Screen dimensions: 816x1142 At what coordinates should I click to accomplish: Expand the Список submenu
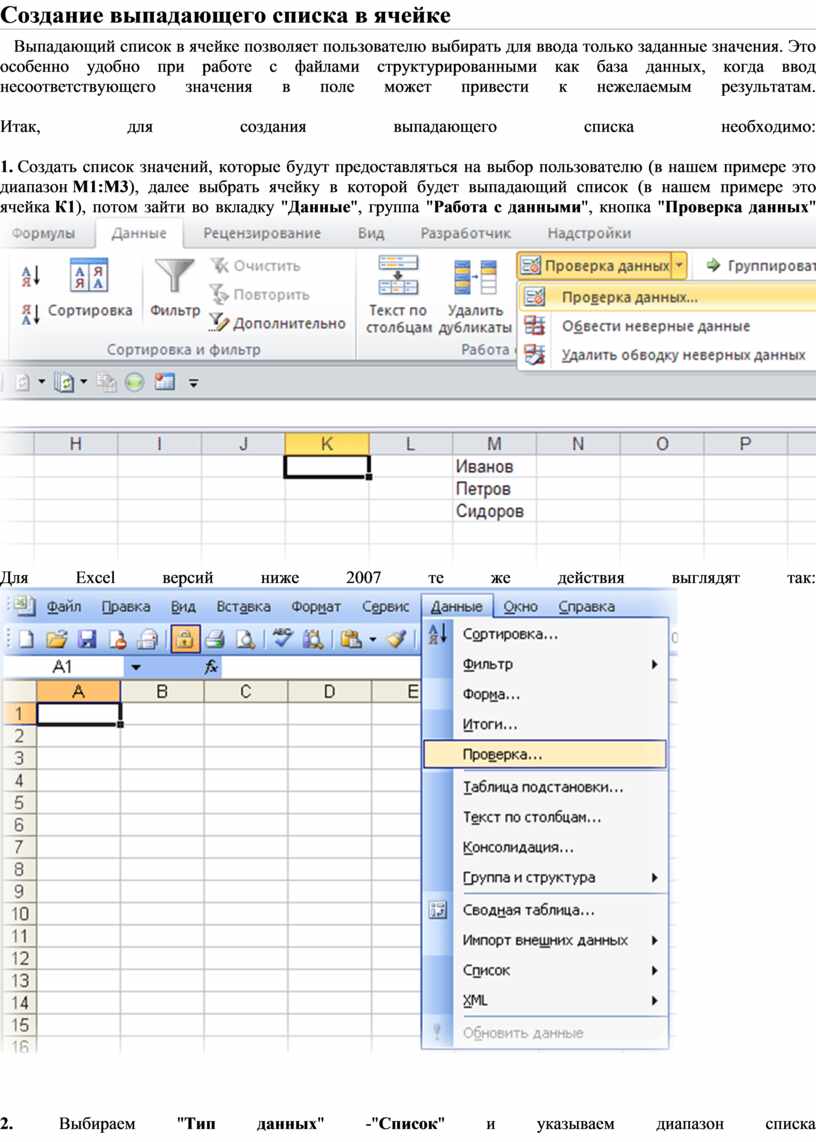[x=654, y=970]
